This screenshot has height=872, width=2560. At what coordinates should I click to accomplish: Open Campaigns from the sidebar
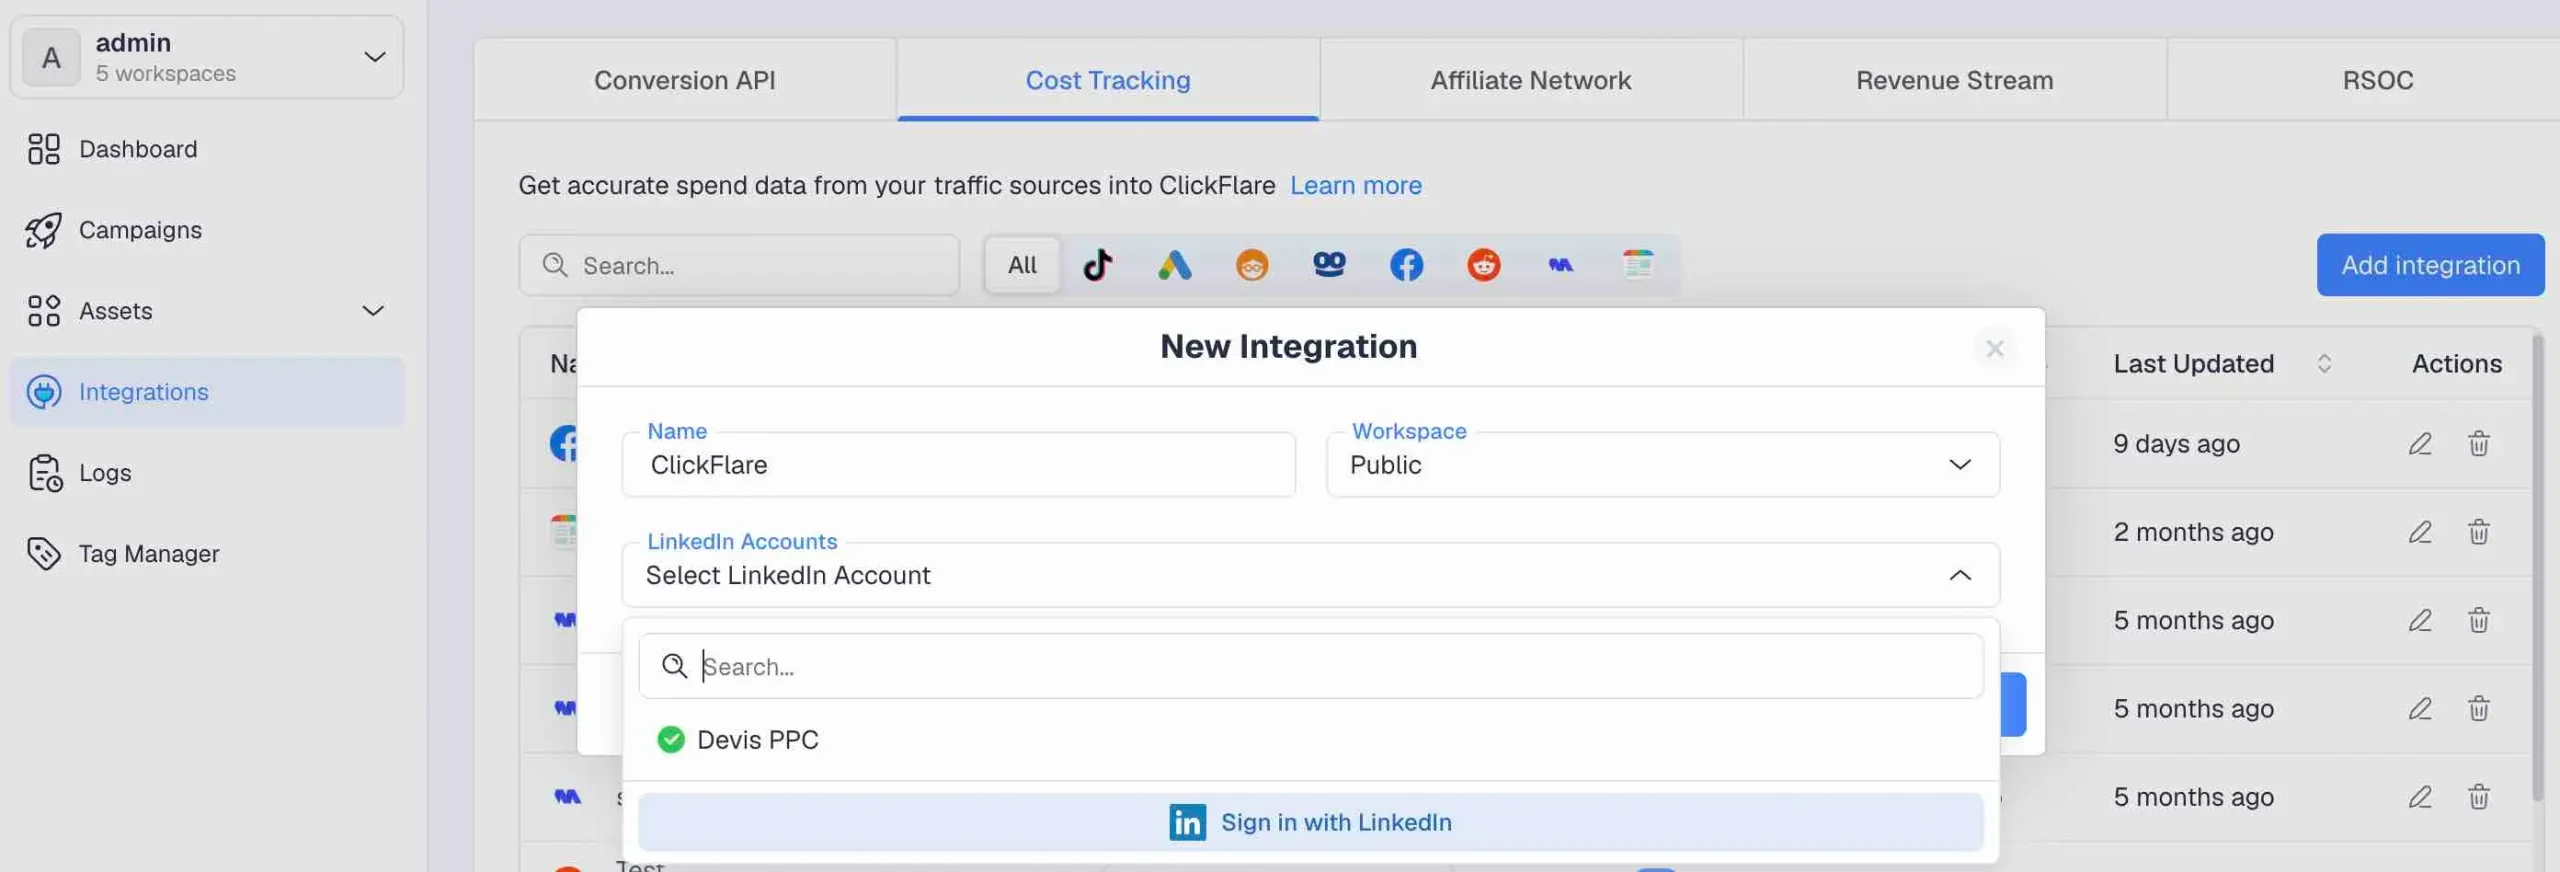(x=207, y=230)
